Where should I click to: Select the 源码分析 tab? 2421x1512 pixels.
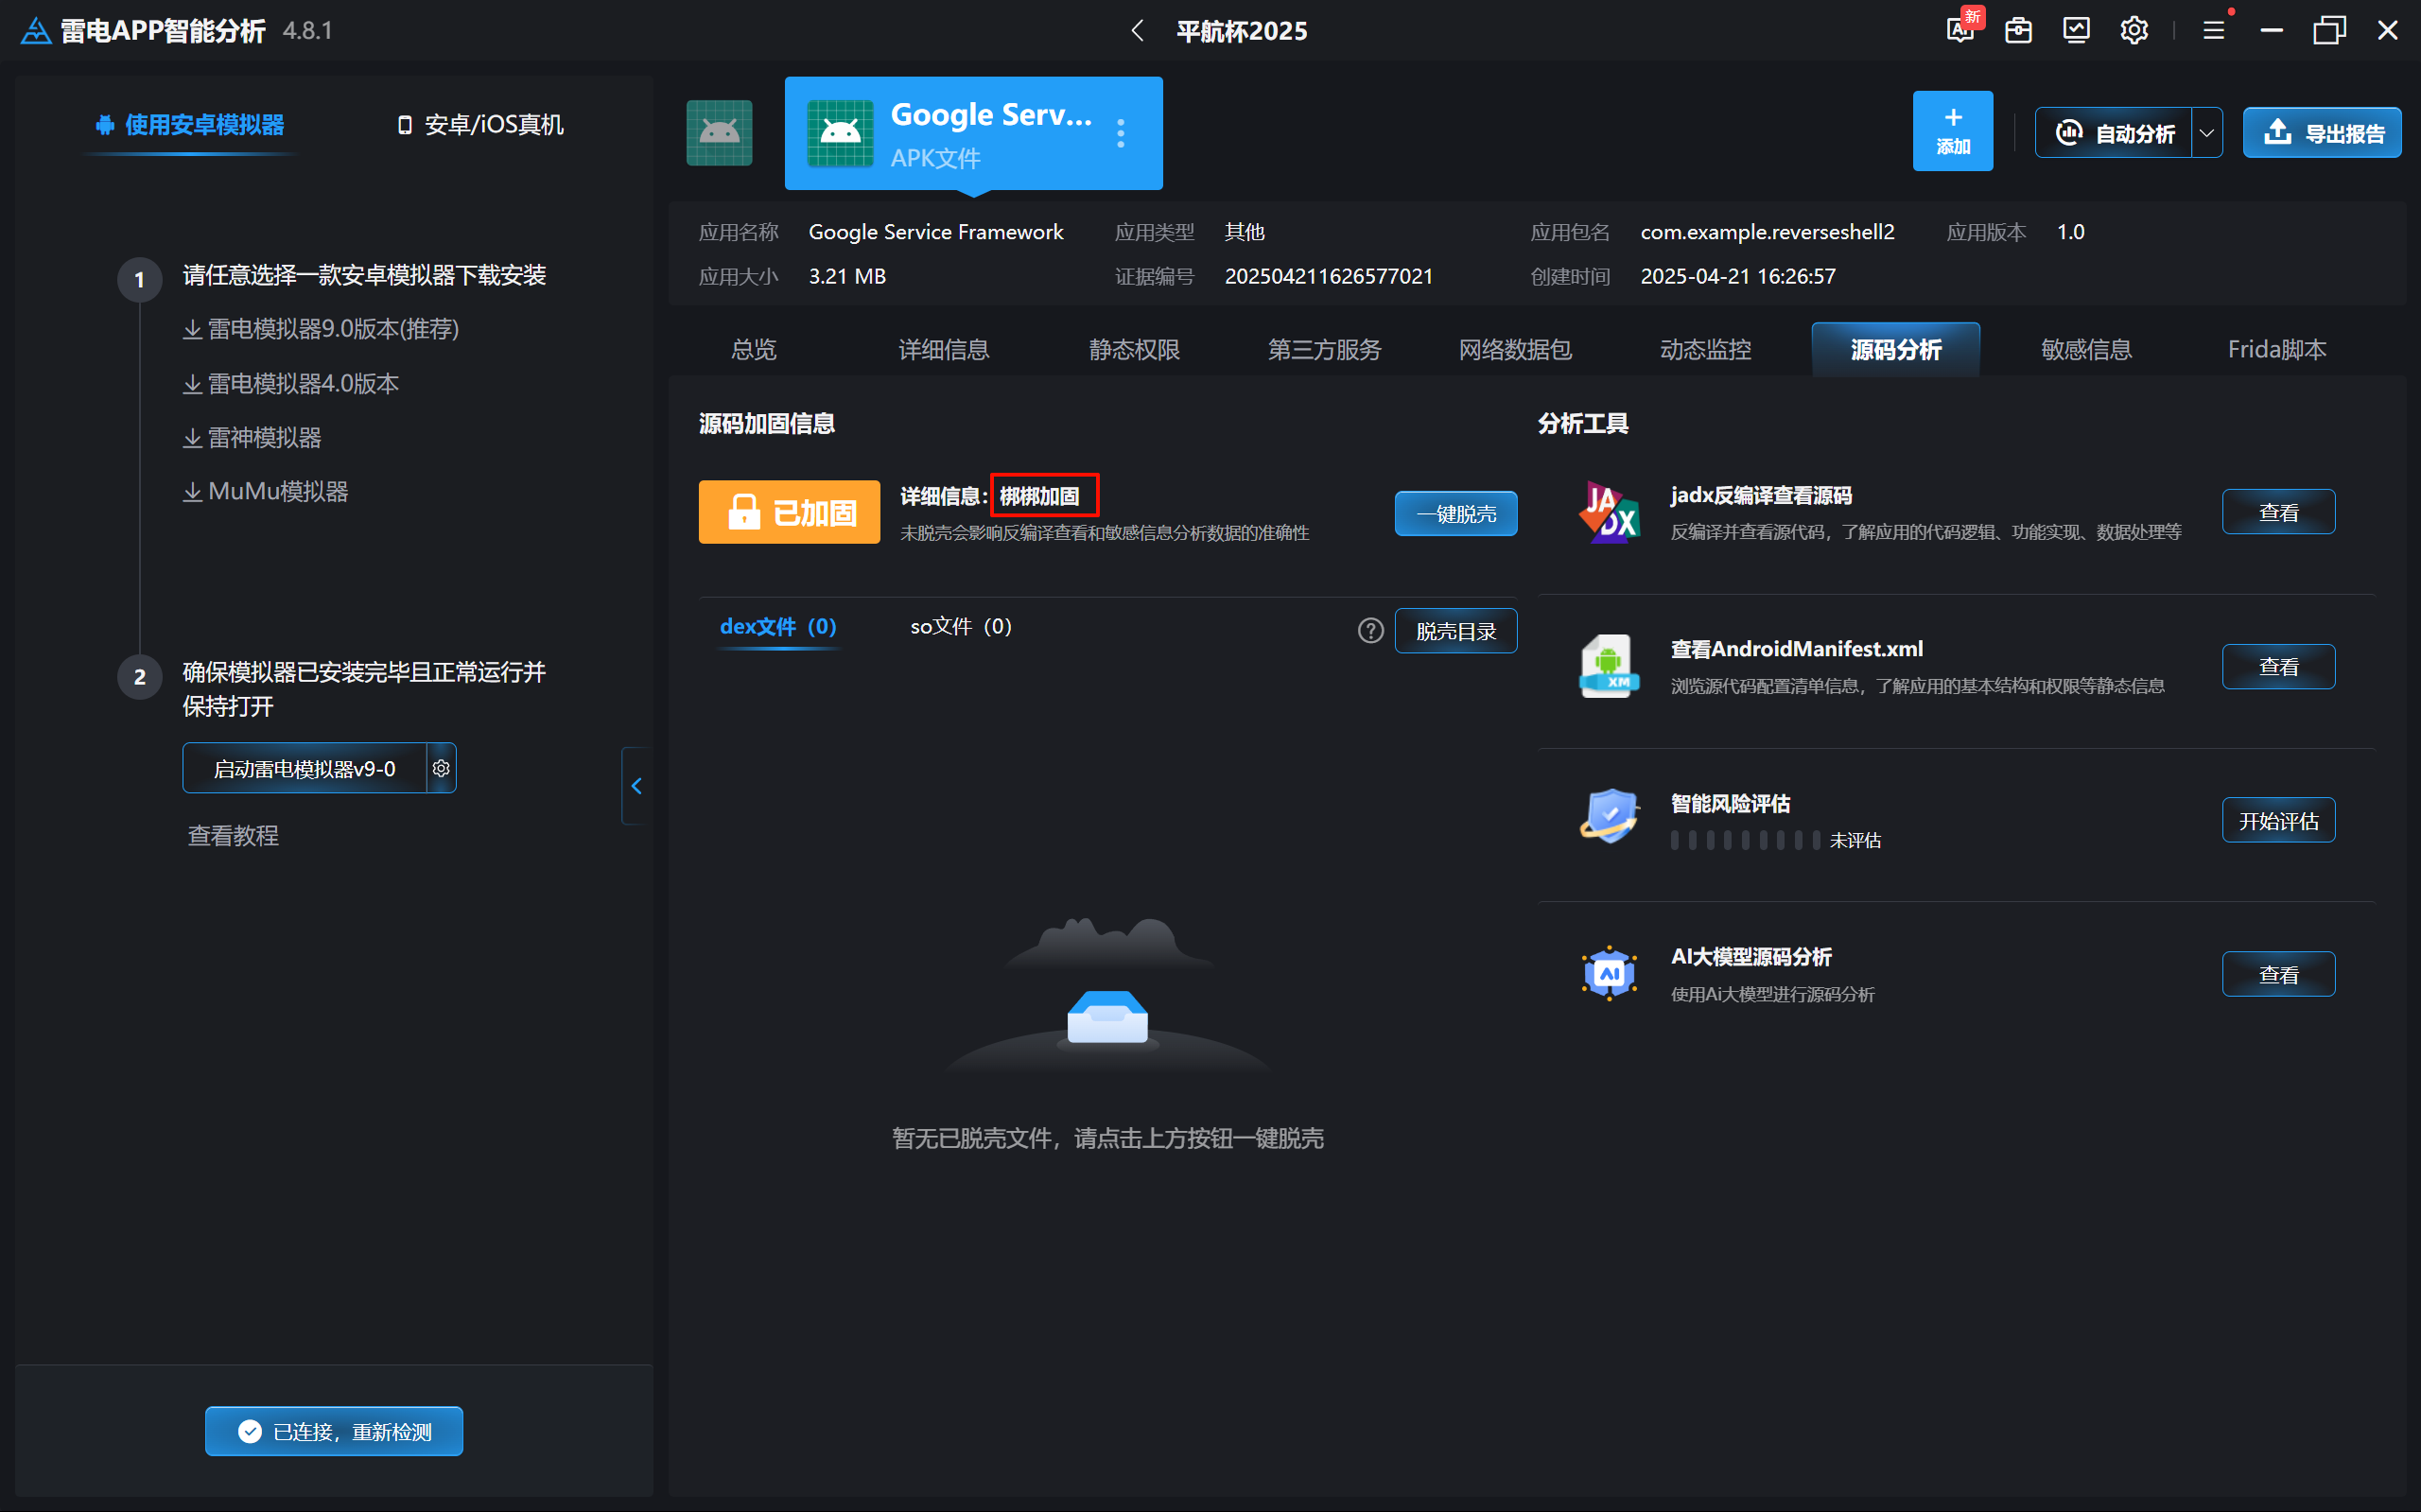1896,350
